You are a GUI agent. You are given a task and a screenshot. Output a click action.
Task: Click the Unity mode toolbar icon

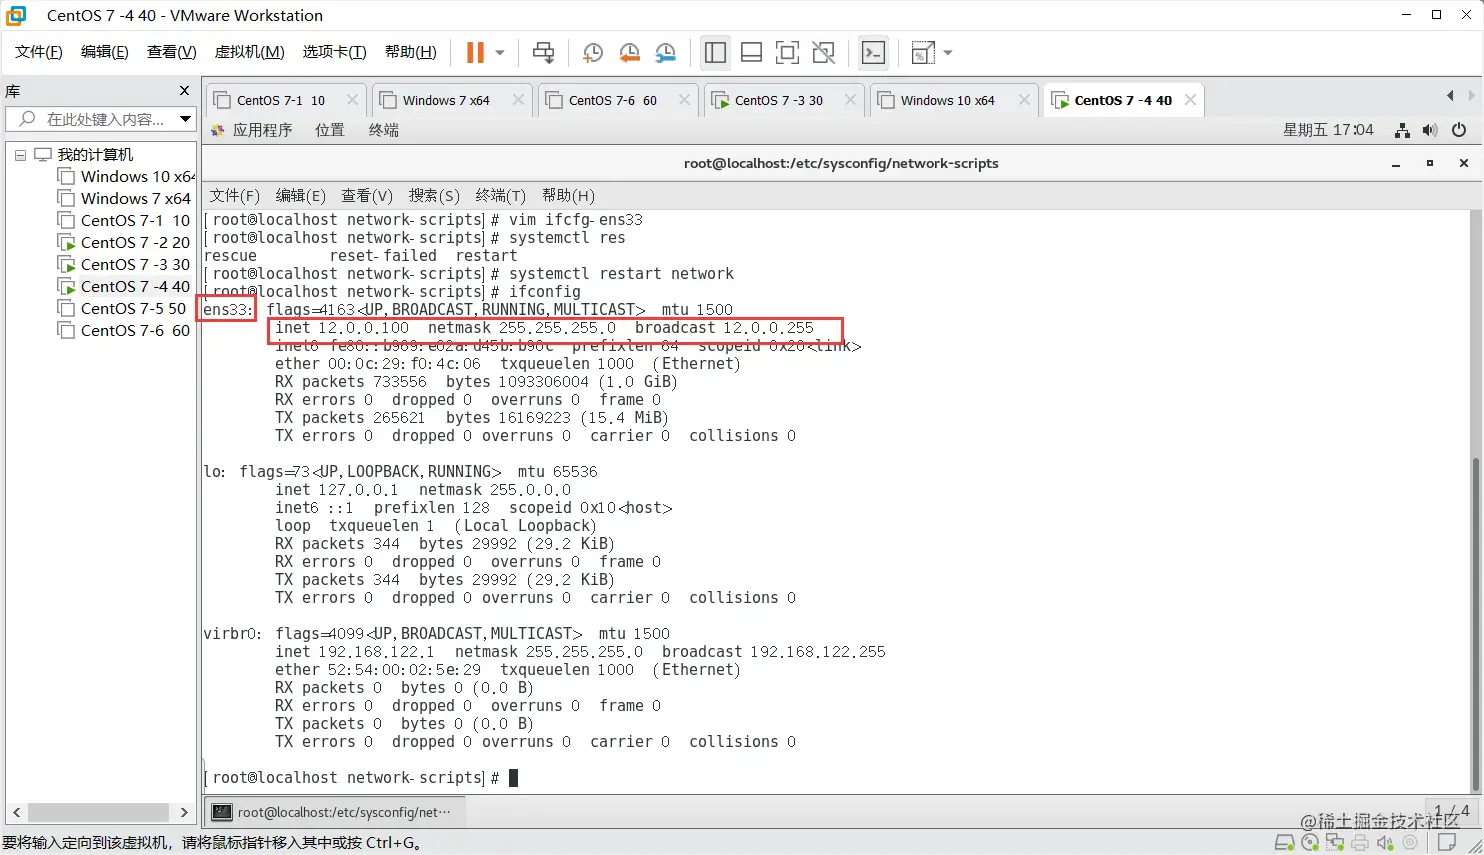pyautogui.click(x=824, y=52)
